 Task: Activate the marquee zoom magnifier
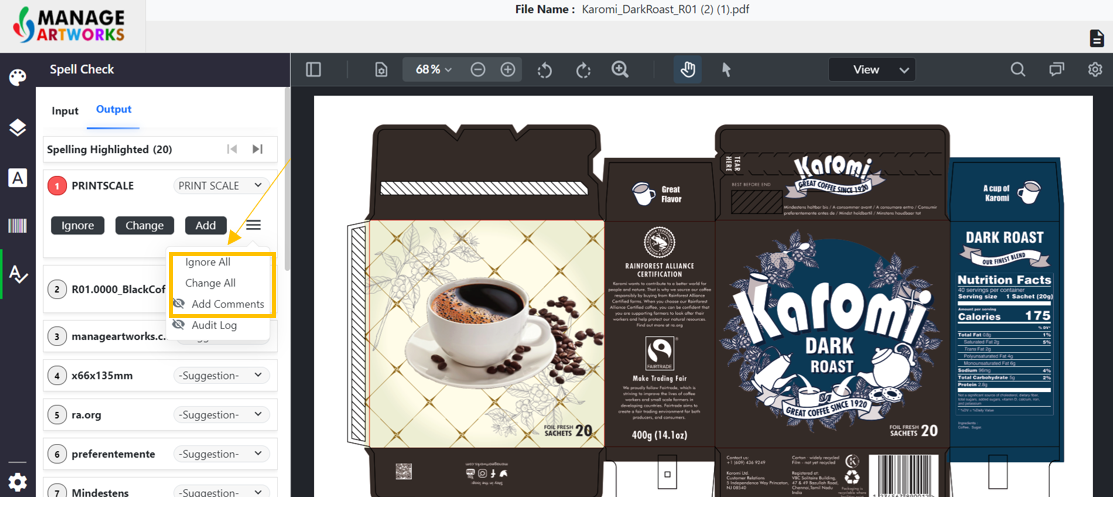pos(620,70)
